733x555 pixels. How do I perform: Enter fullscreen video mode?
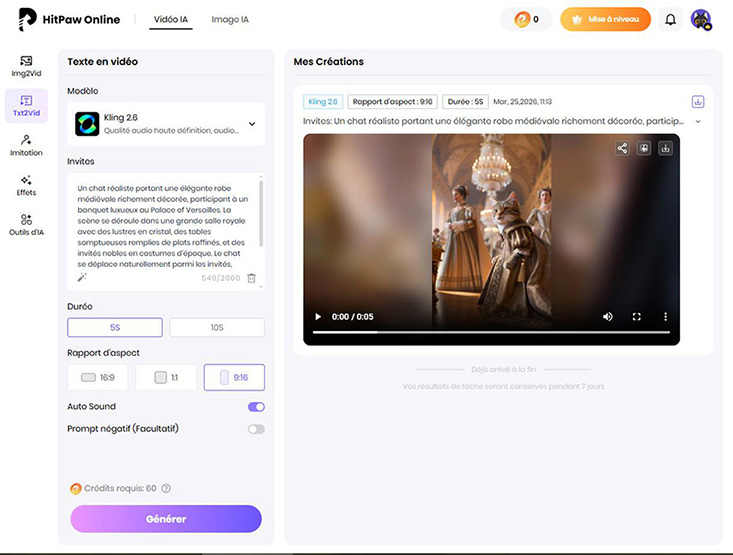(636, 317)
